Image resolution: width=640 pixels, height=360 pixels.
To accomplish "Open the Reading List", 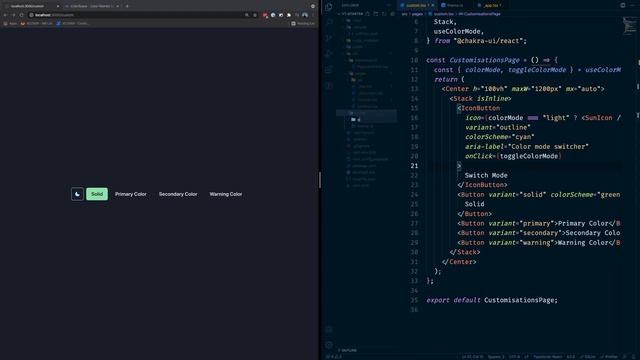I will coord(303,24).
